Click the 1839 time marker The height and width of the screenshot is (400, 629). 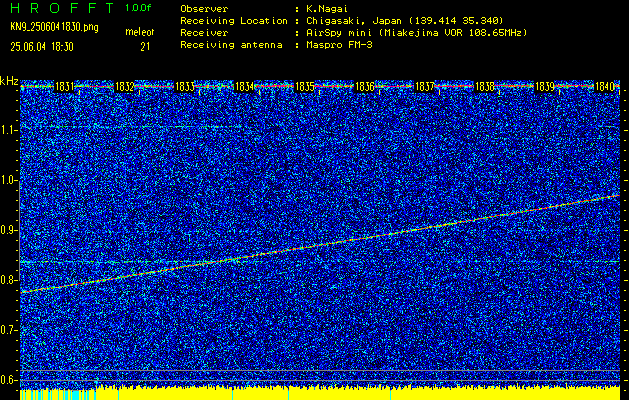545,86
